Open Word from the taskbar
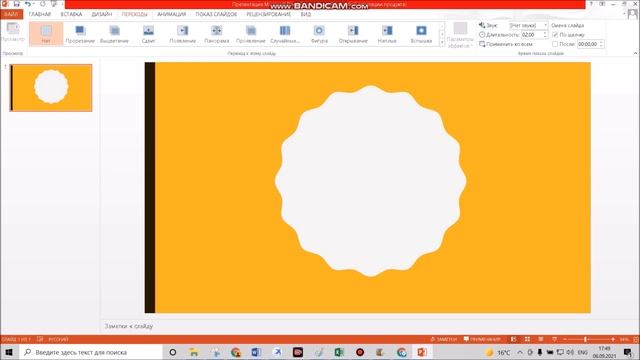Screen dimensions: 640x360 coord(256,352)
